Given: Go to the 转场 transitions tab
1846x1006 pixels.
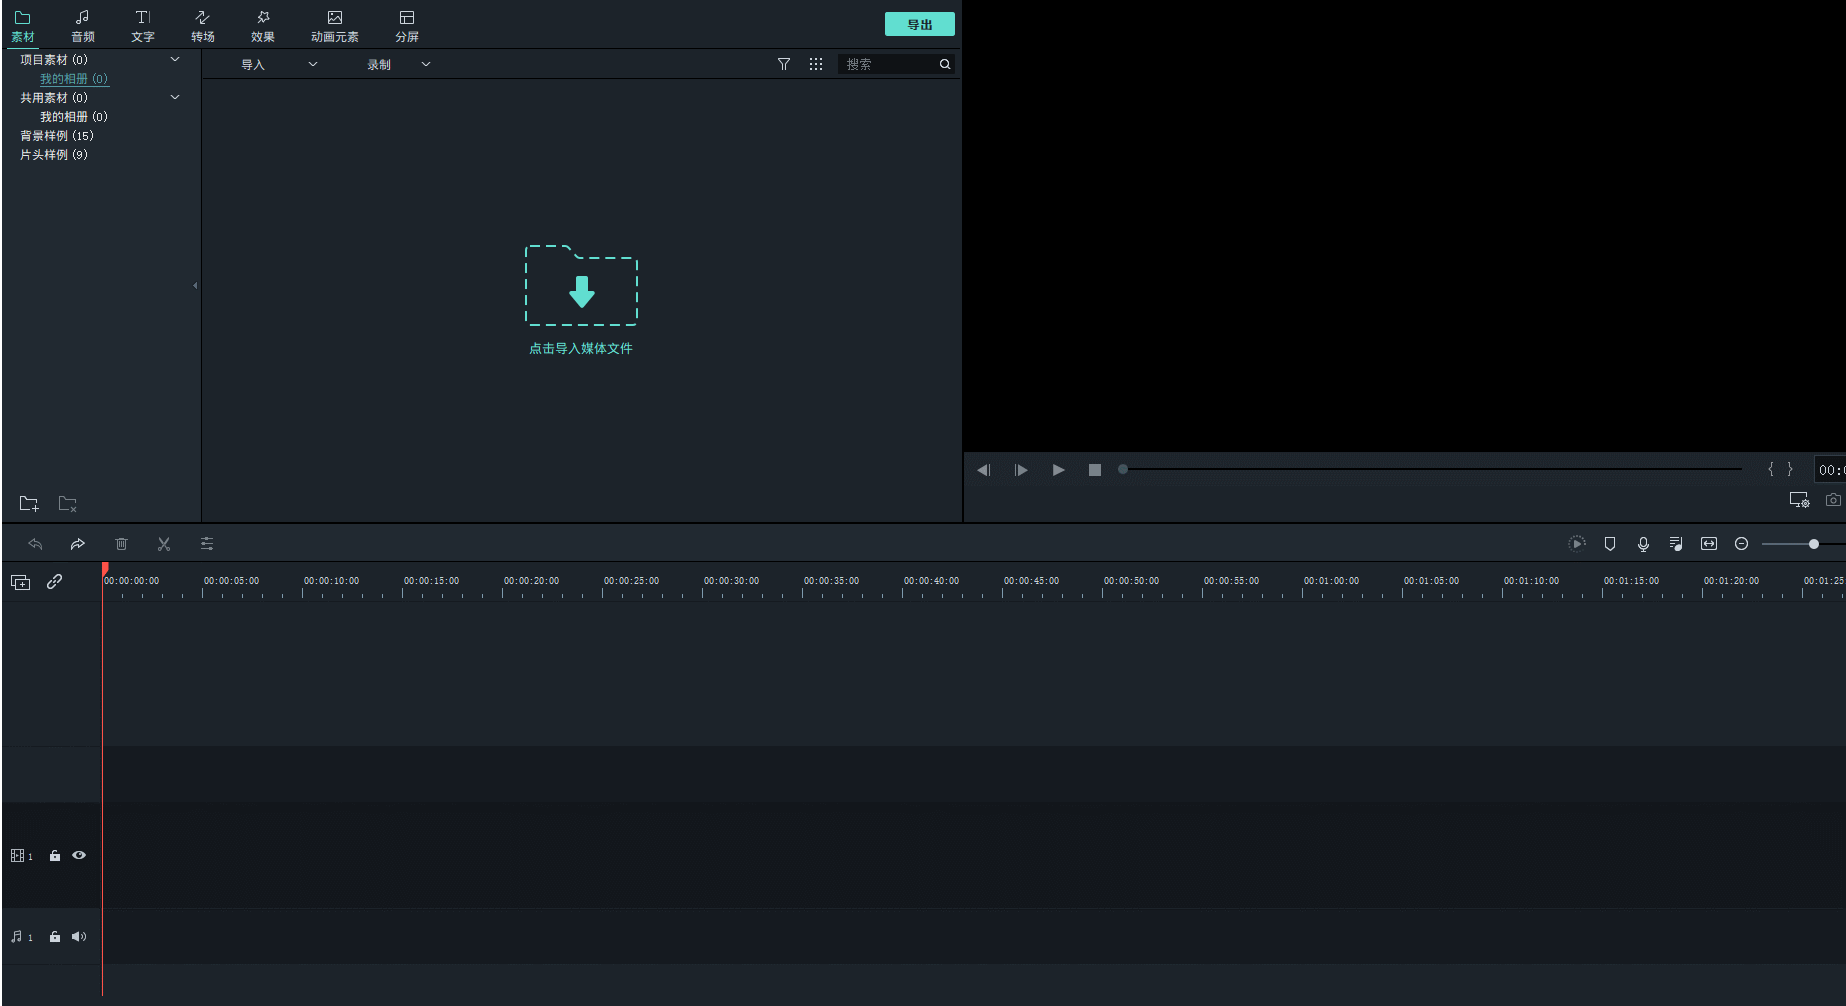Looking at the screenshot, I should [x=203, y=26].
